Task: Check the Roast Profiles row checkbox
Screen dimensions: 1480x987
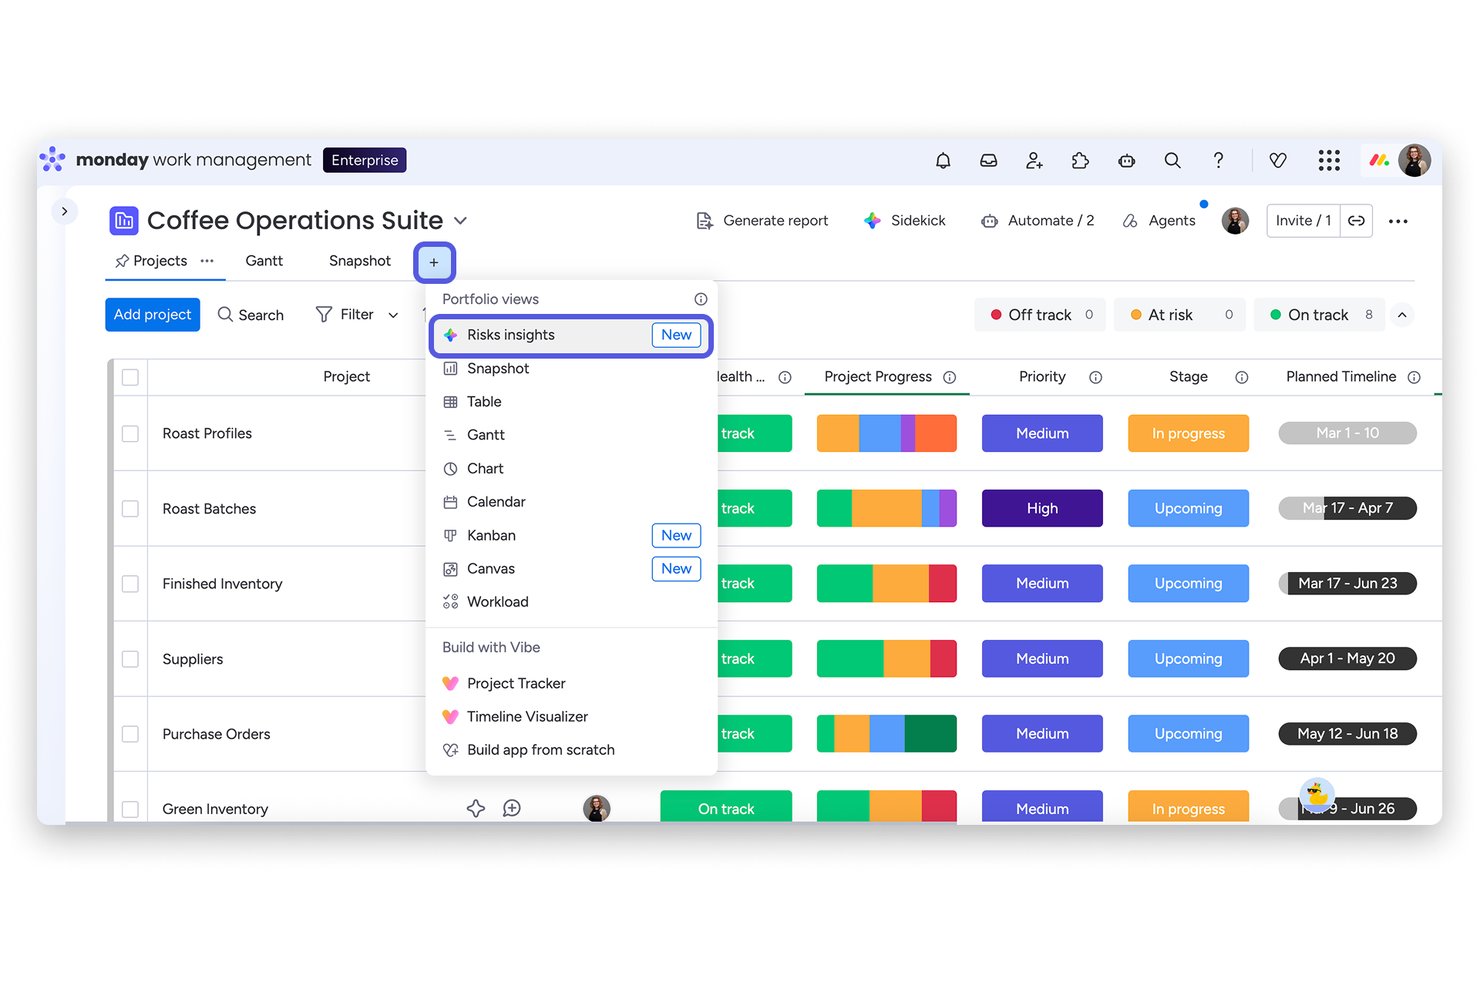Action: (130, 433)
